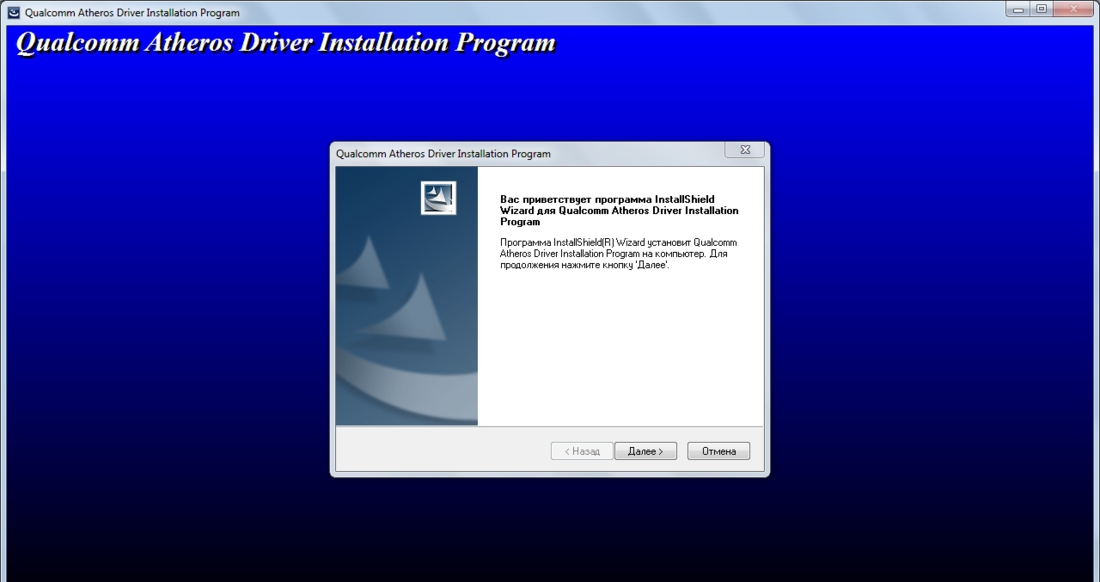
Task: Click the paragraph 'Программа InstallShield(R) Wizard установит'
Action: click(x=618, y=254)
